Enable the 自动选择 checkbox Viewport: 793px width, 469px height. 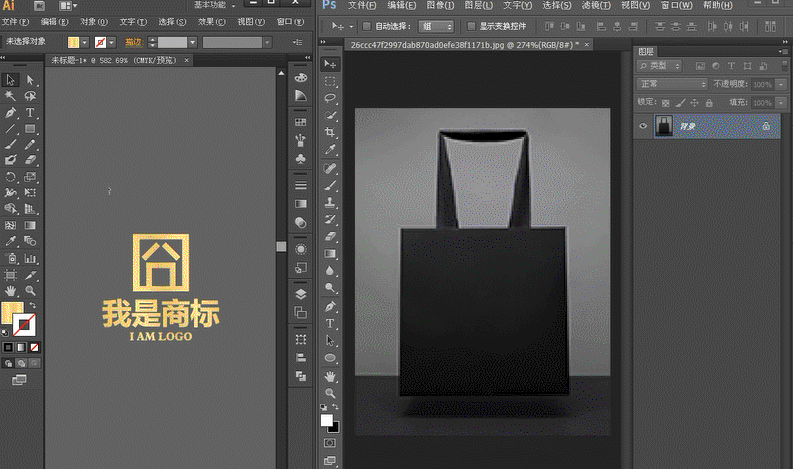coord(366,26)
